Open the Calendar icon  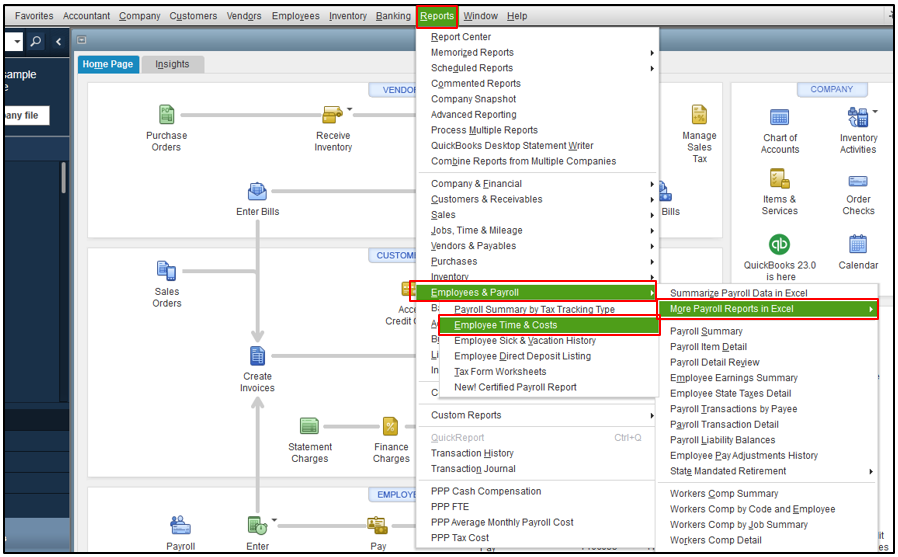(x=858, y=244)
